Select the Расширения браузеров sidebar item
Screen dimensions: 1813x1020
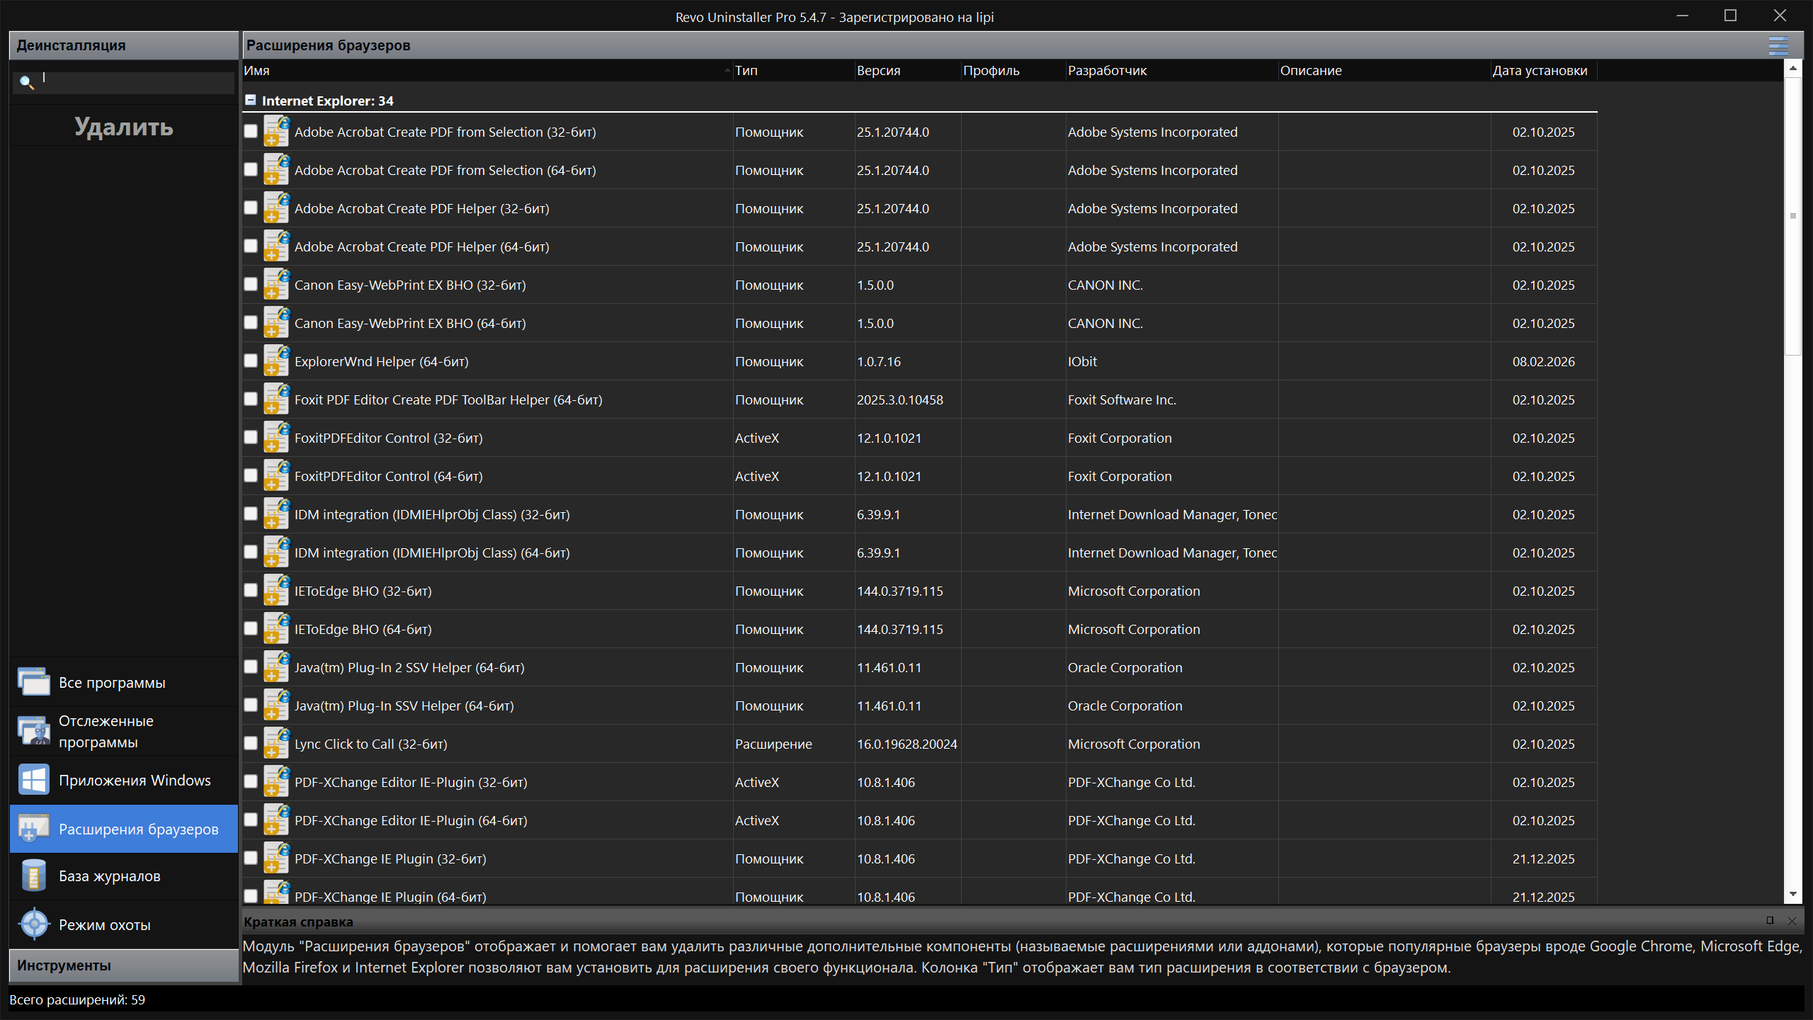124,829
